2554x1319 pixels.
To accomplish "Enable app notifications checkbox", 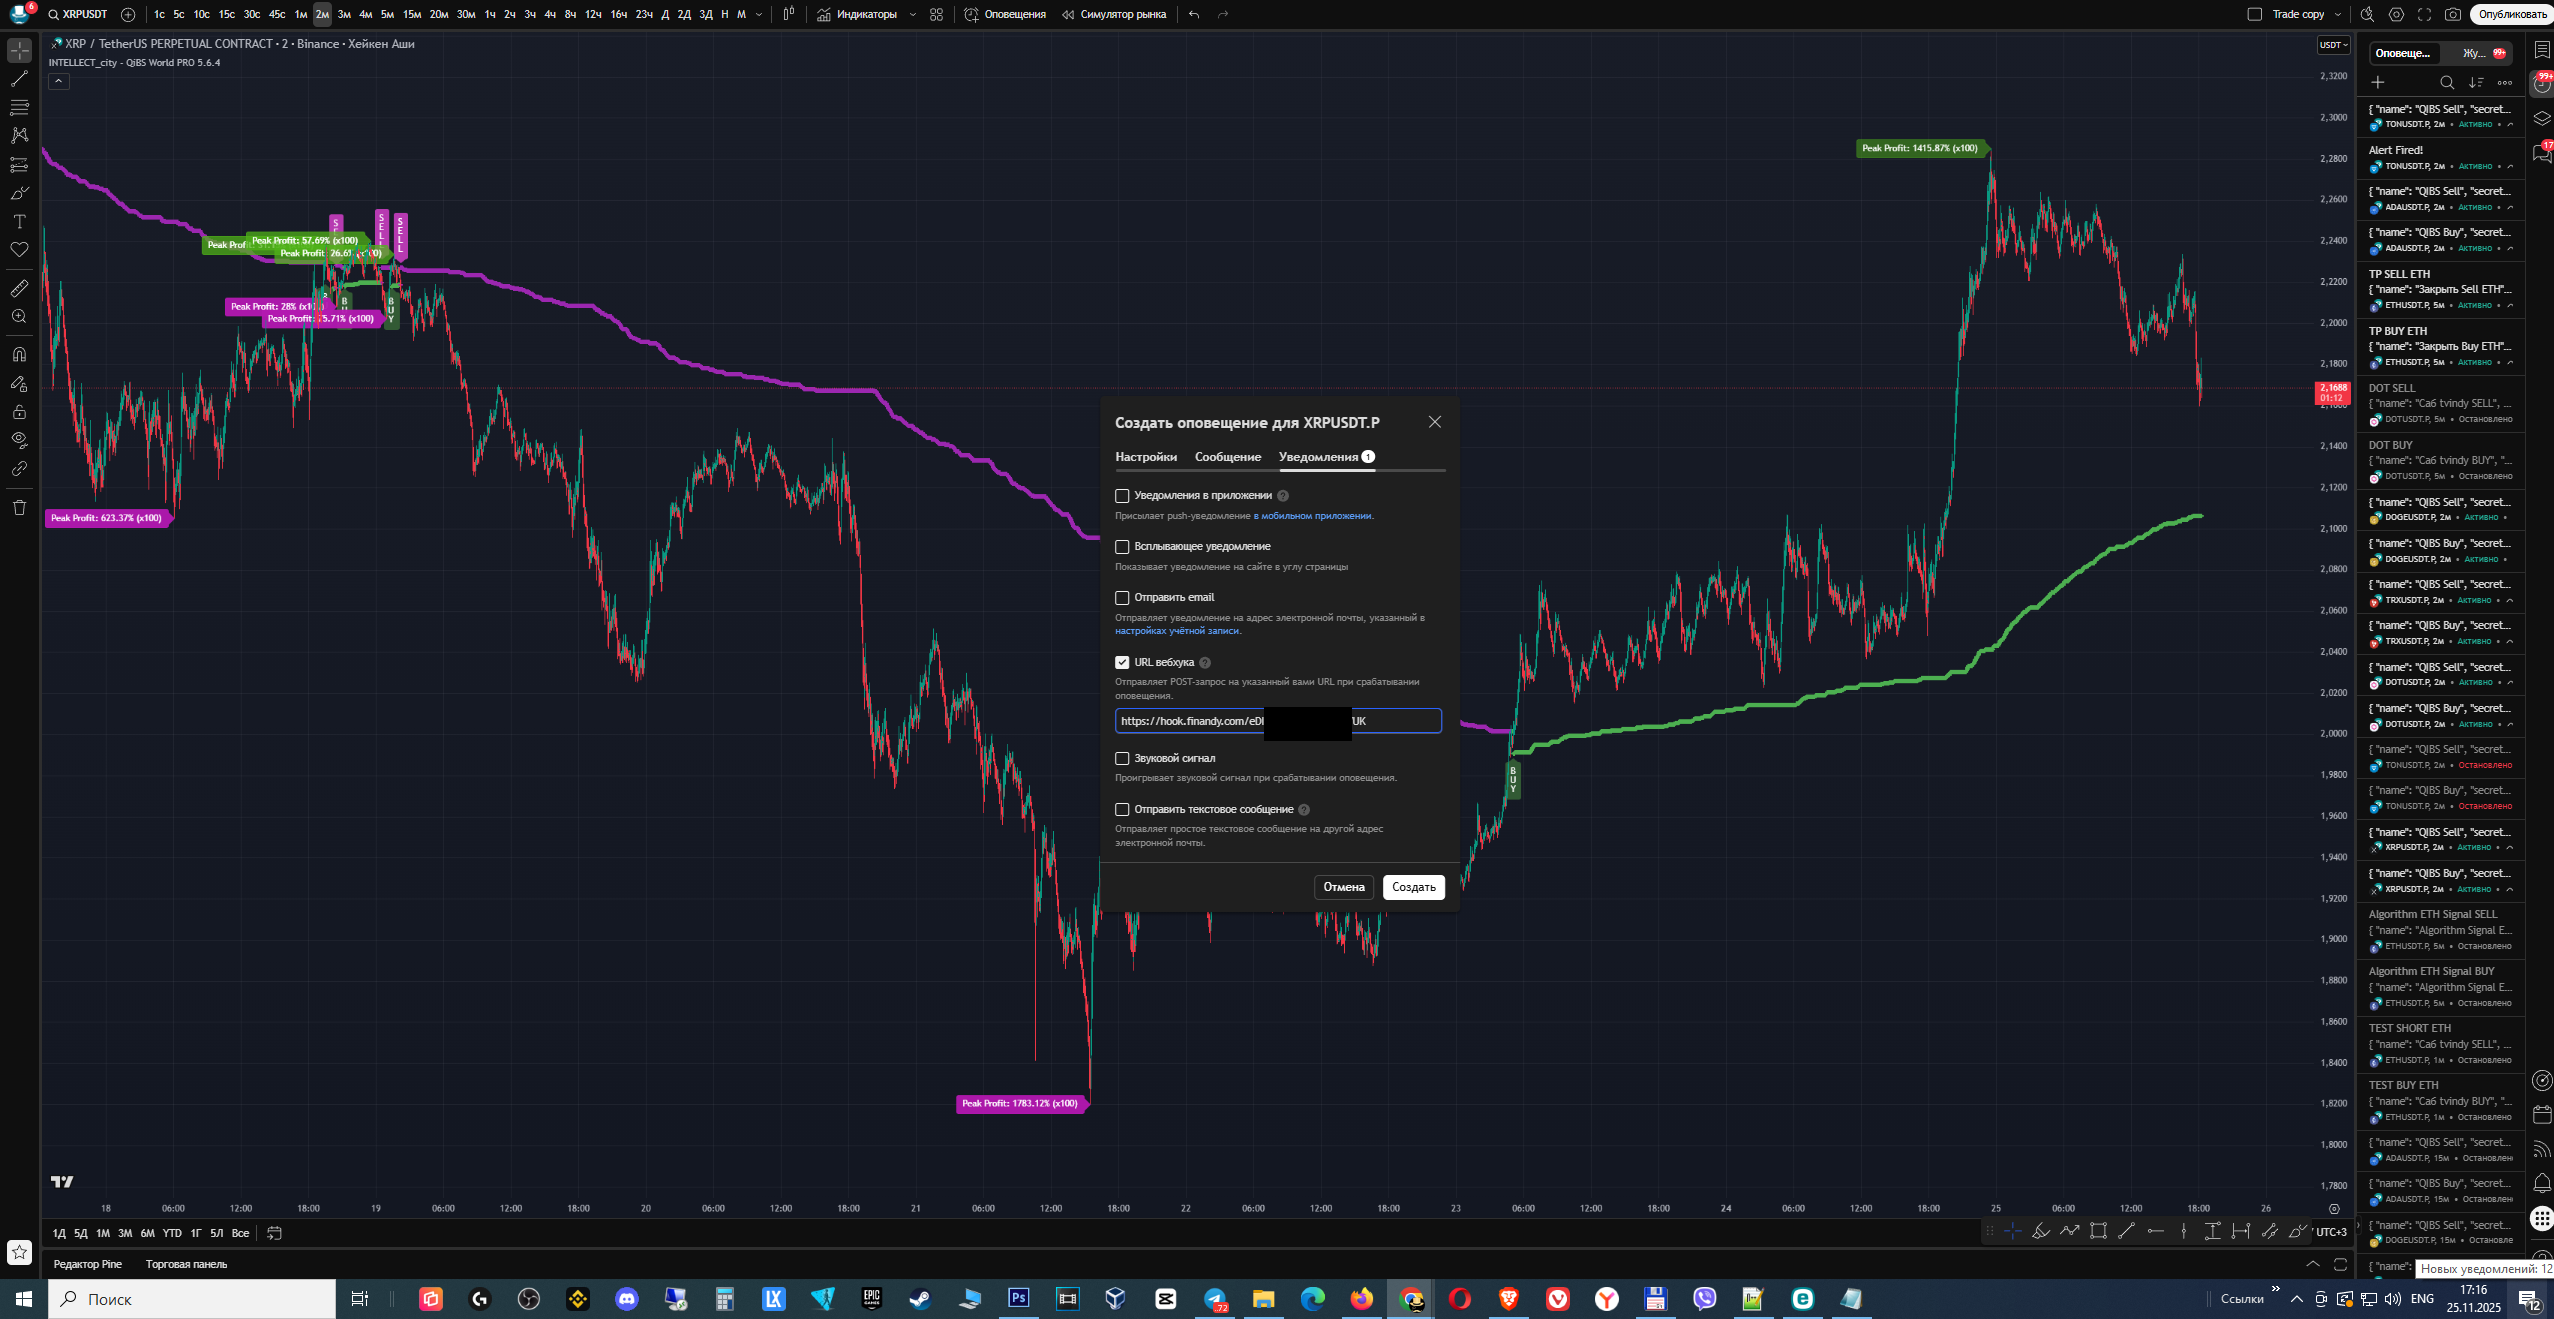I will tap(1122, 496).
